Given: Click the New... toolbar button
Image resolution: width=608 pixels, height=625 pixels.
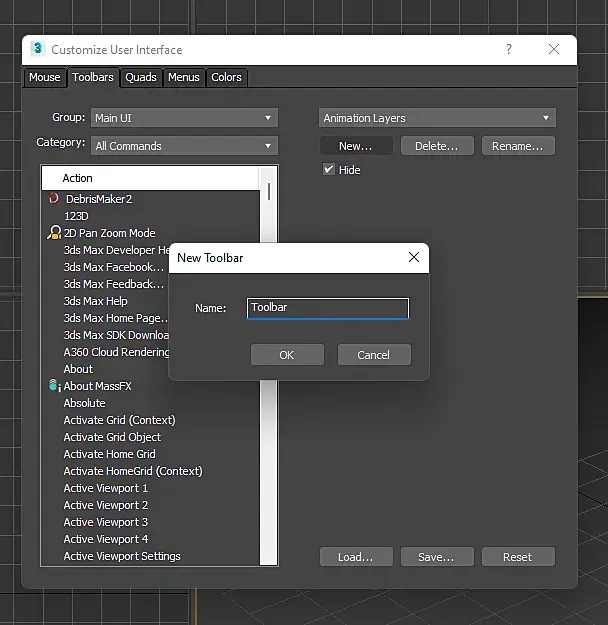Looking at the screenshot, I should [356, 146].
